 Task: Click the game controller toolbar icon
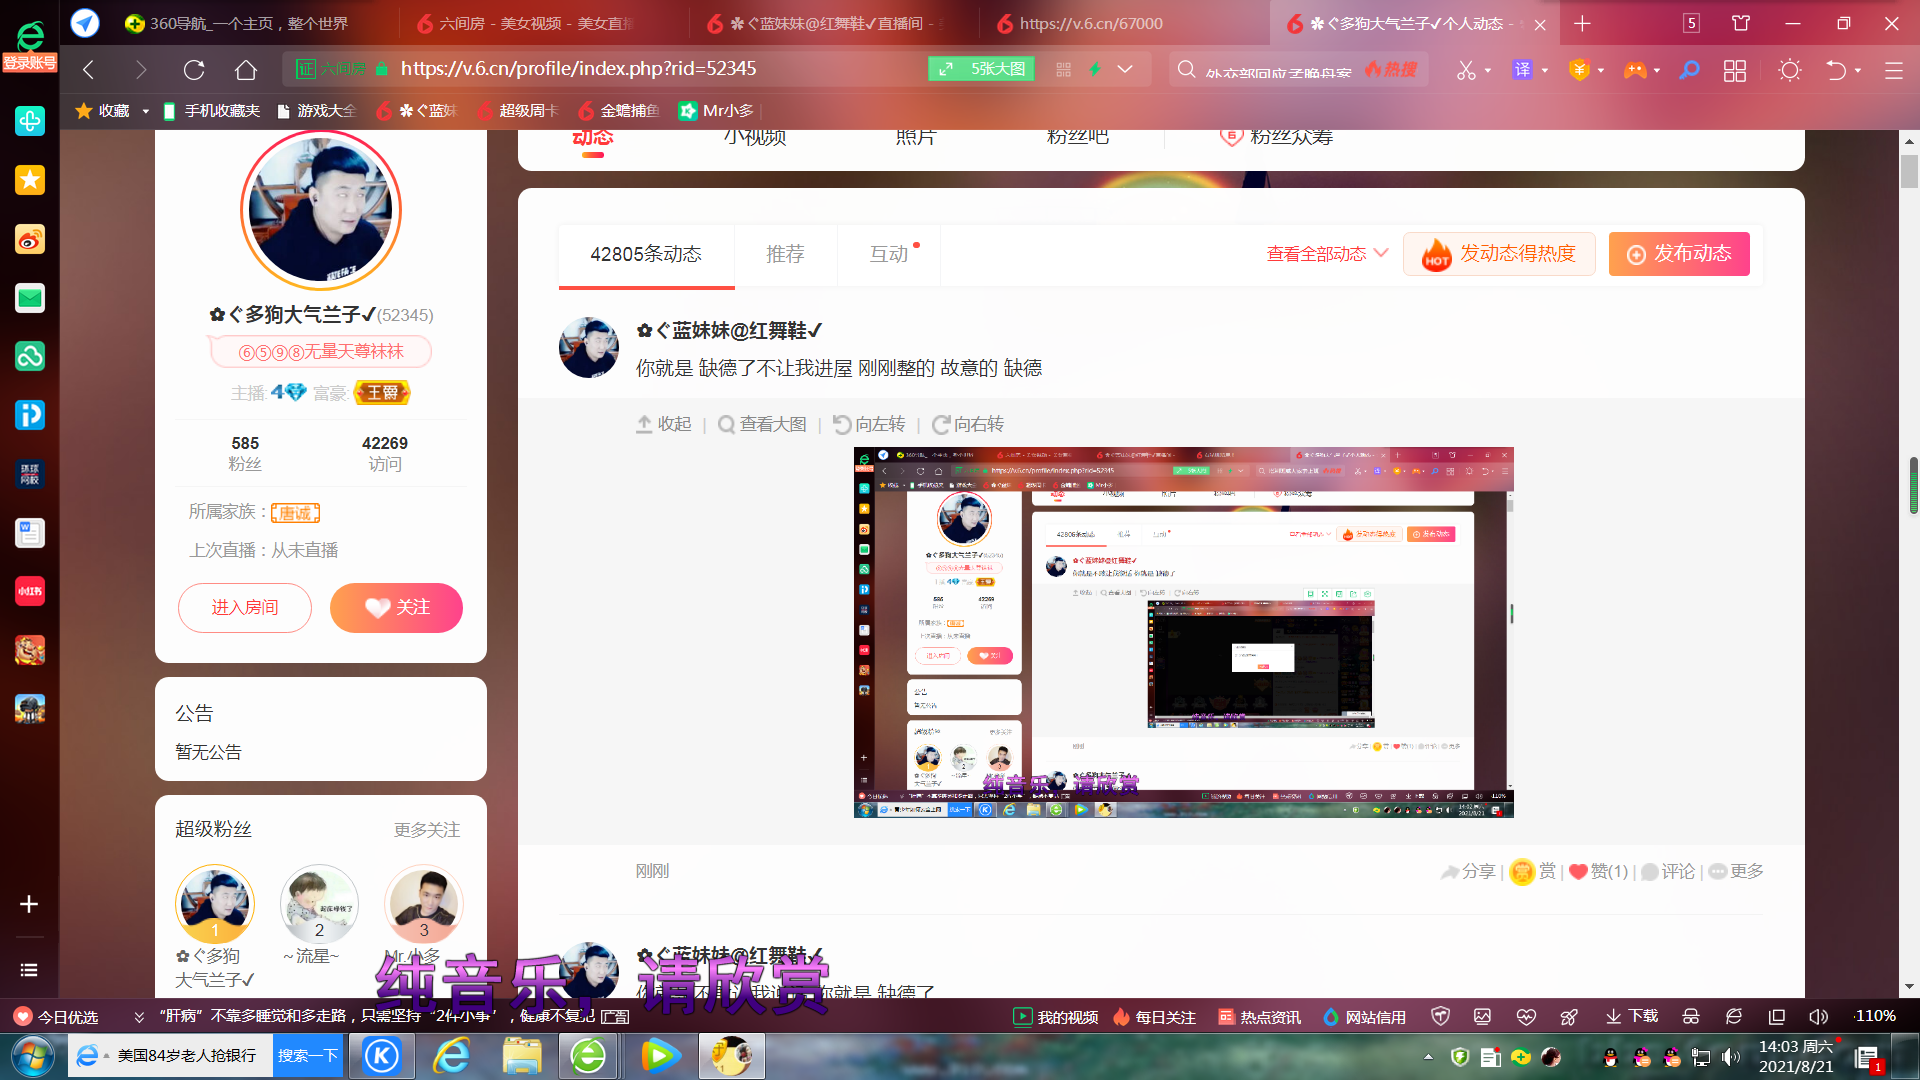1634,70
